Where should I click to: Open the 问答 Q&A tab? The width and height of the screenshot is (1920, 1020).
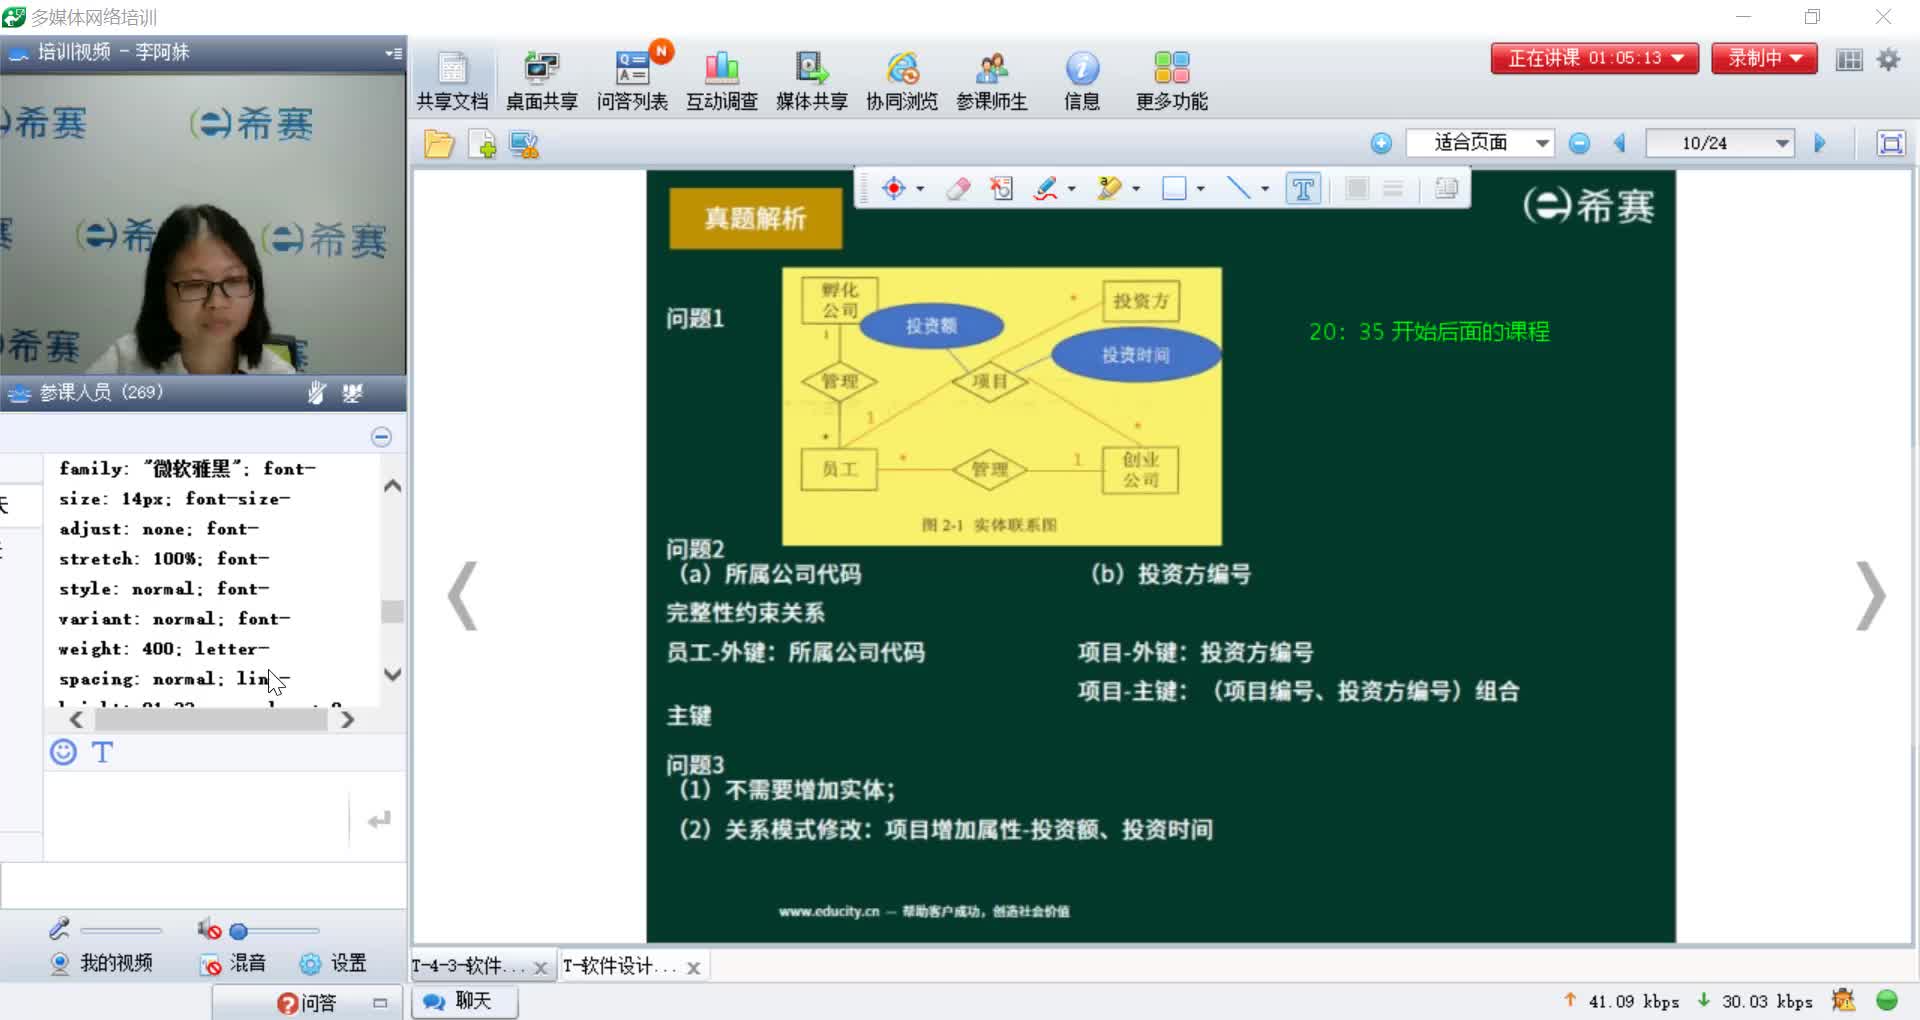pyautogui.click(x=307, y=1002)
